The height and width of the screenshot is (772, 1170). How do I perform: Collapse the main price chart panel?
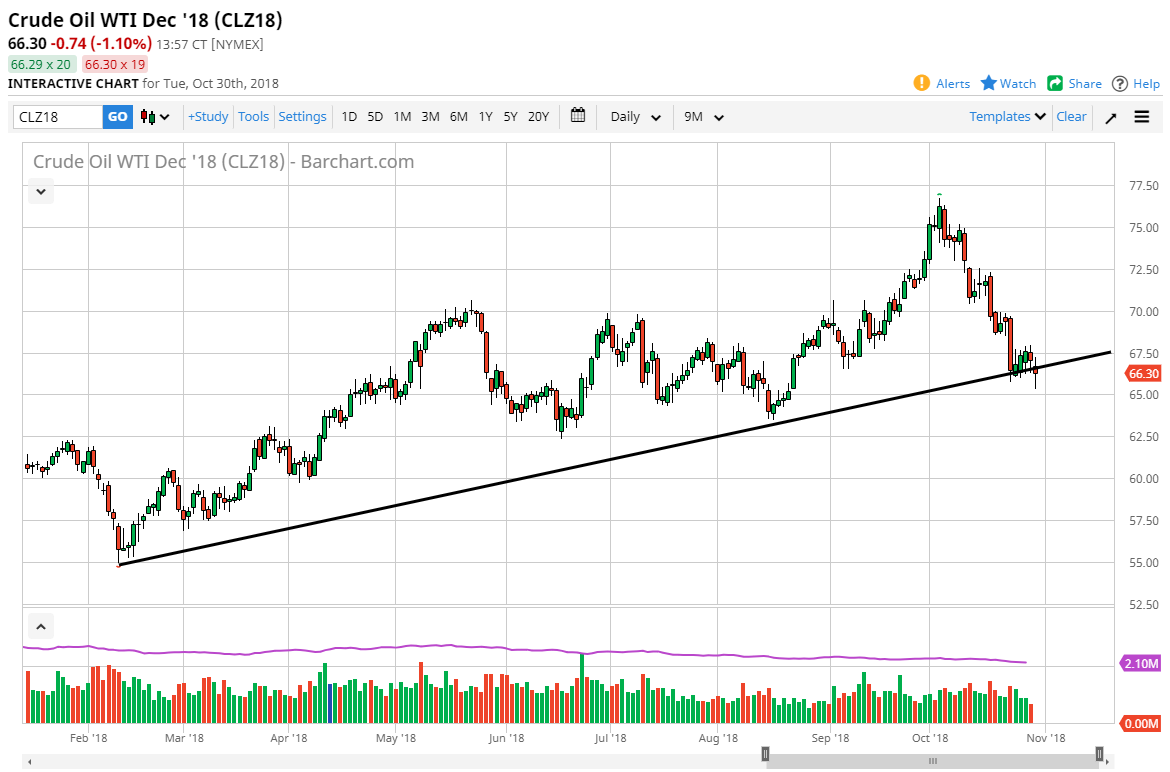[x=40, y=191]
